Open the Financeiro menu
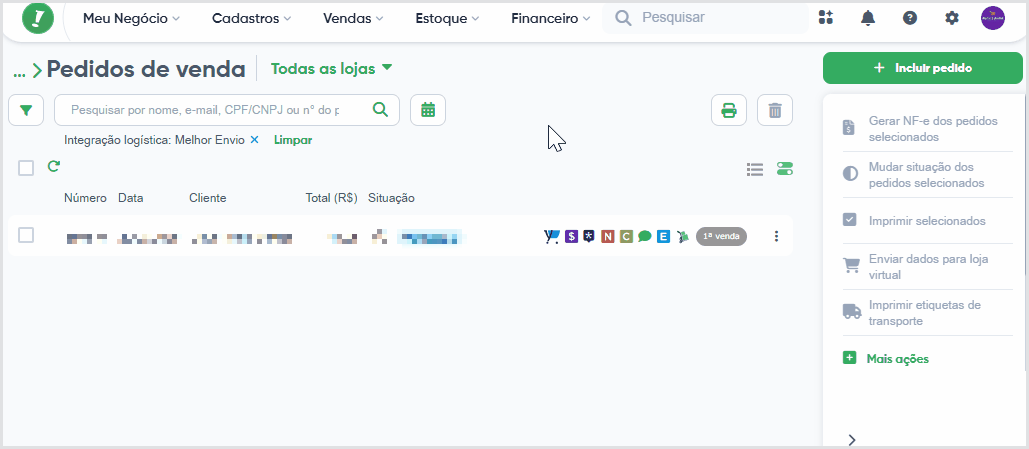Image resolution: width=1029 pixels, height=449 pixels. coord(550,19)
